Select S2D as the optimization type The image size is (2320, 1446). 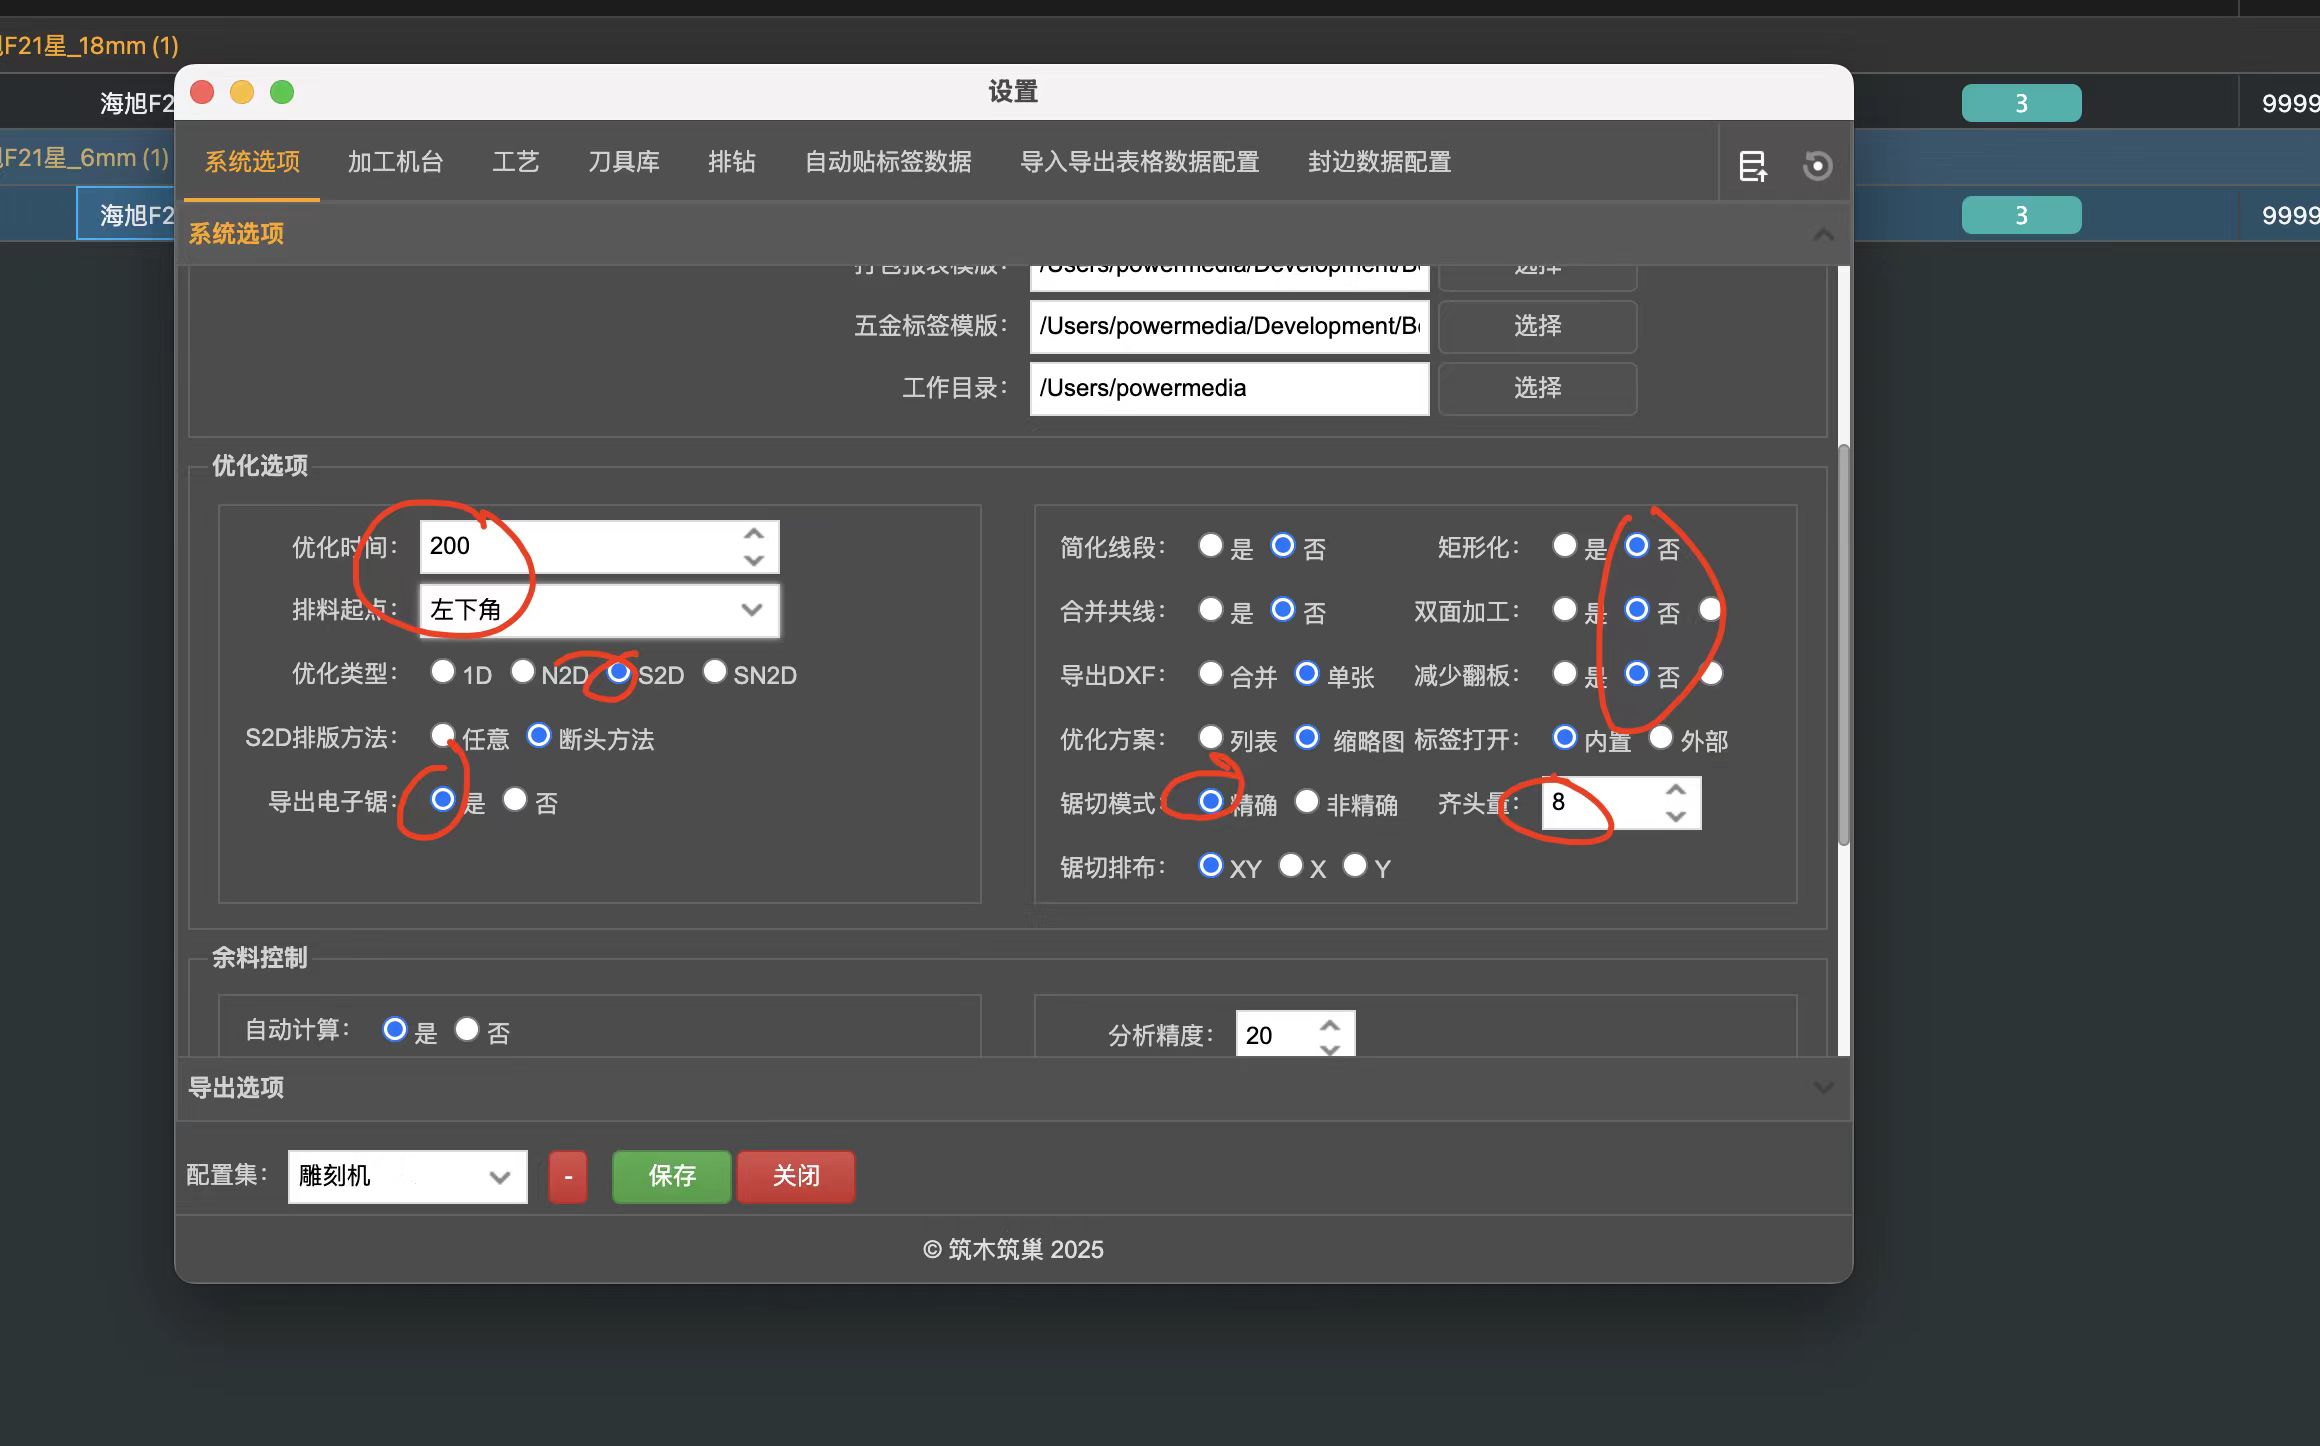(619, 673)
